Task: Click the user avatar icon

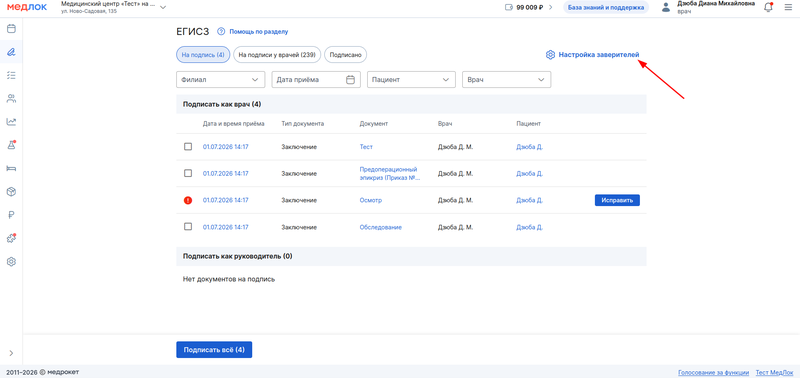Action: 665,8
